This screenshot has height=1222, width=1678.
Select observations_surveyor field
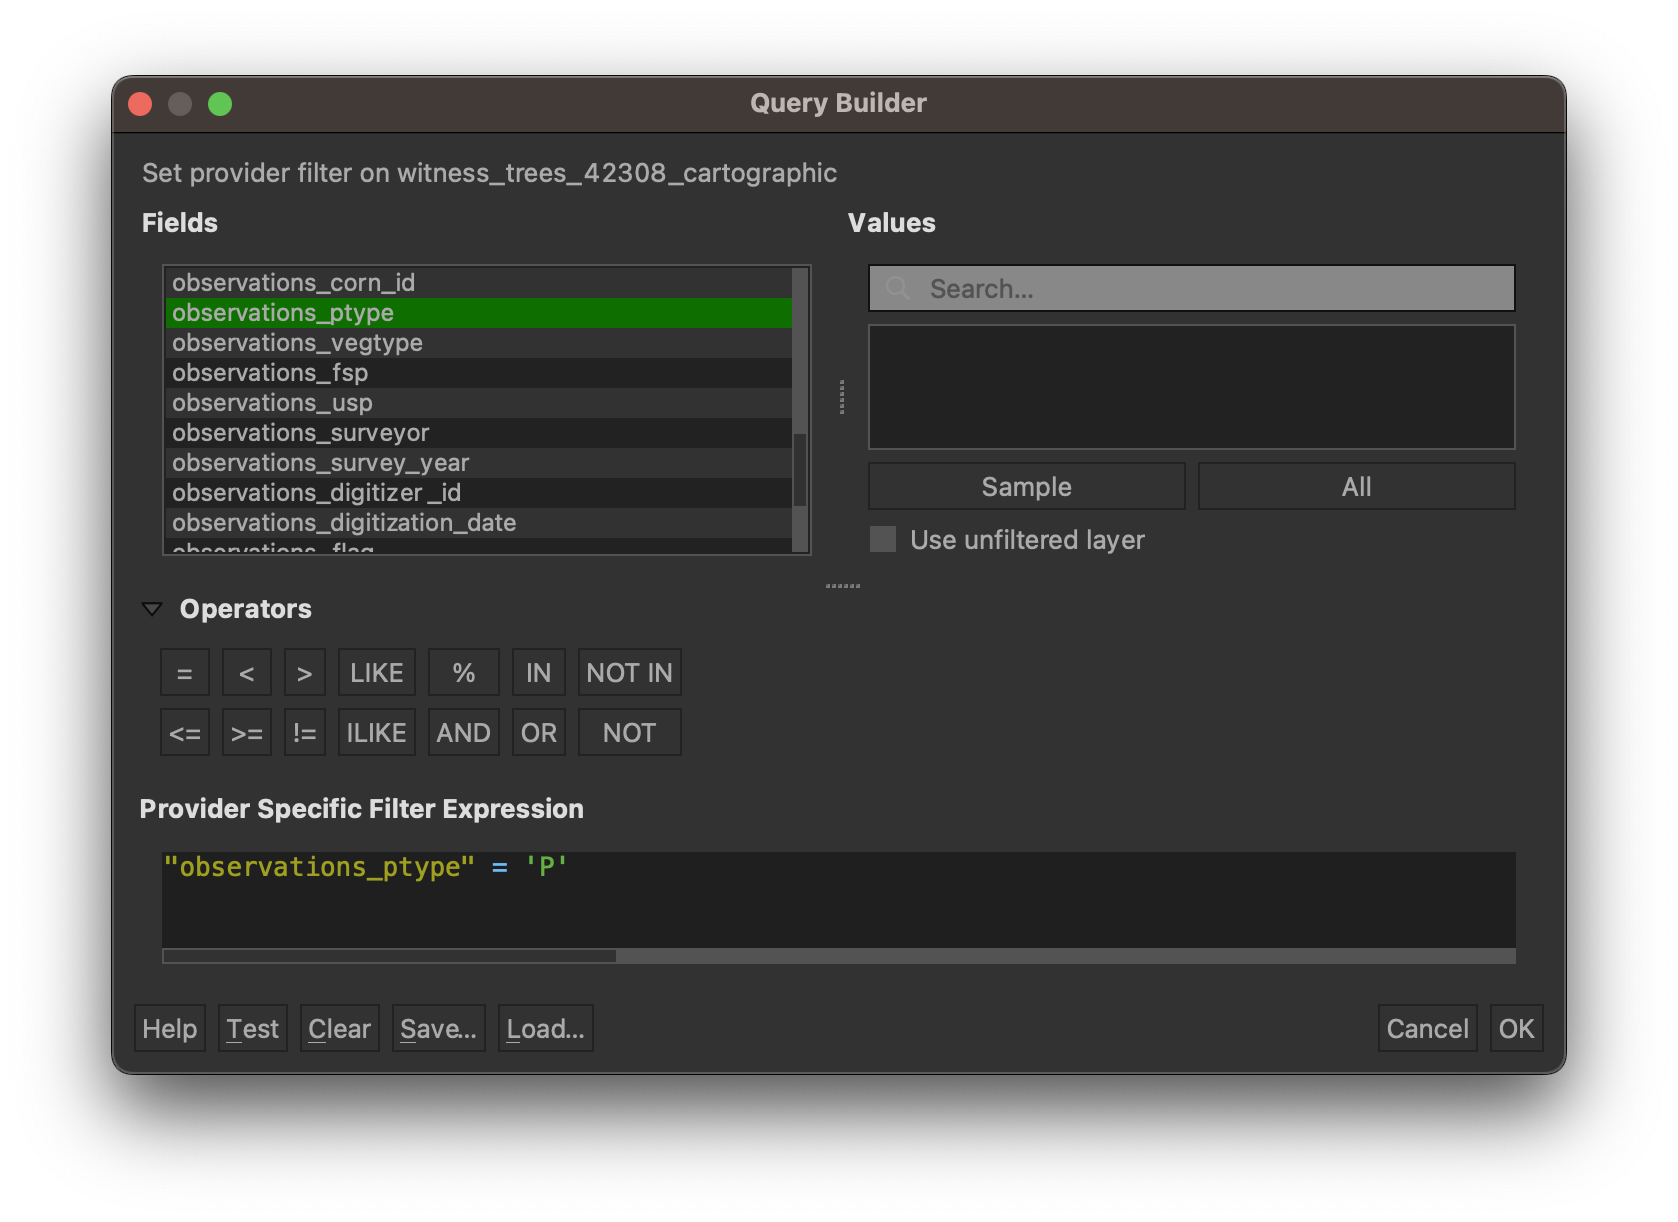[x=478, y=433]
